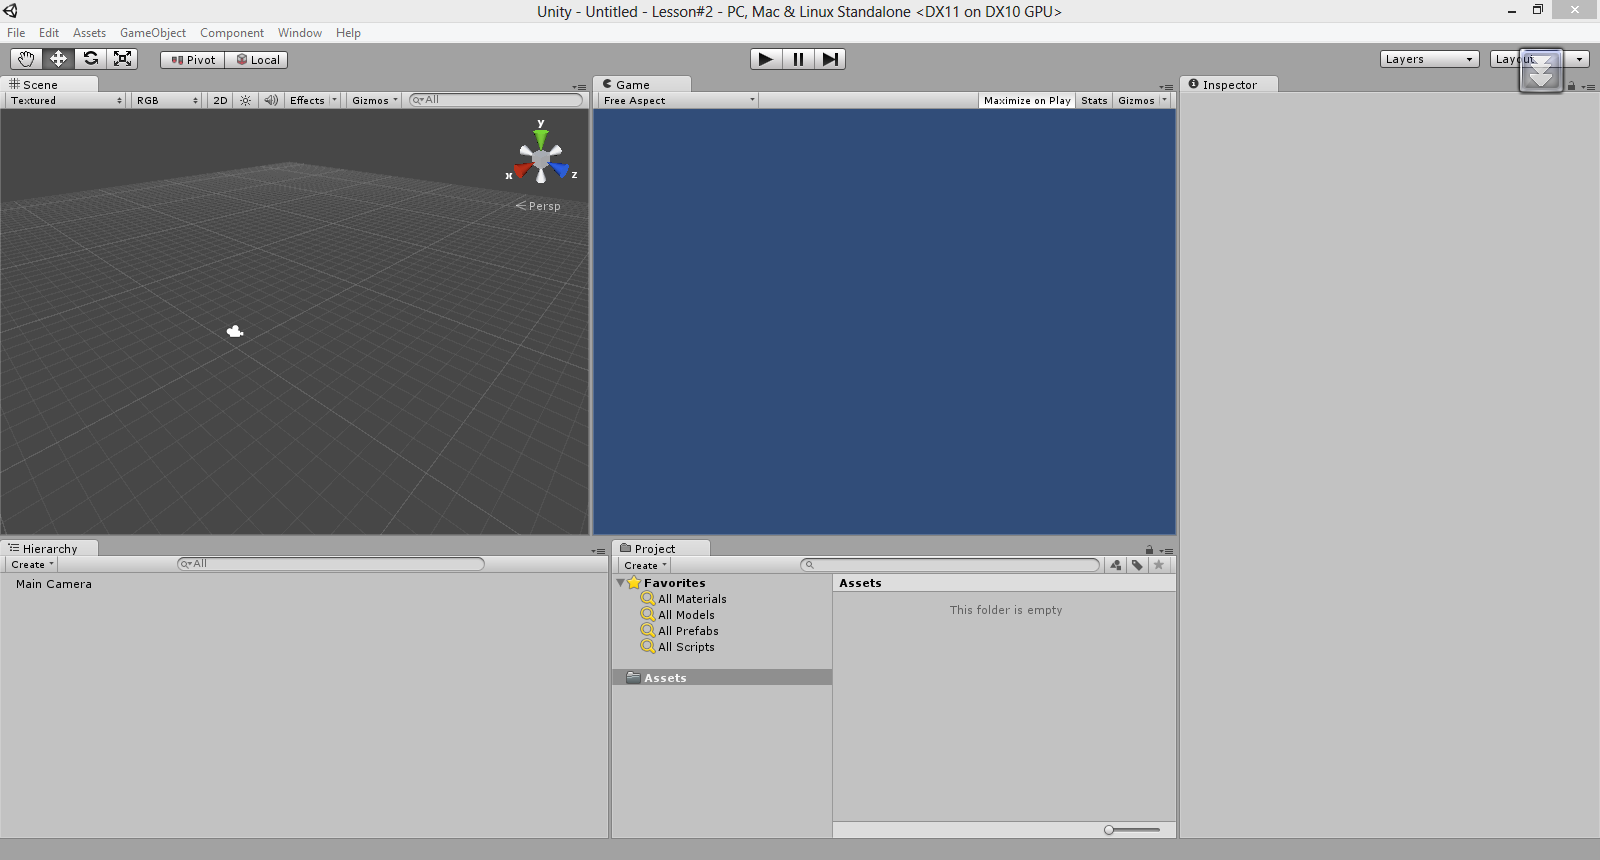Open Game view Gizmos dropdown
This screenshot has width=1600, height=860.
[1142, 100]
